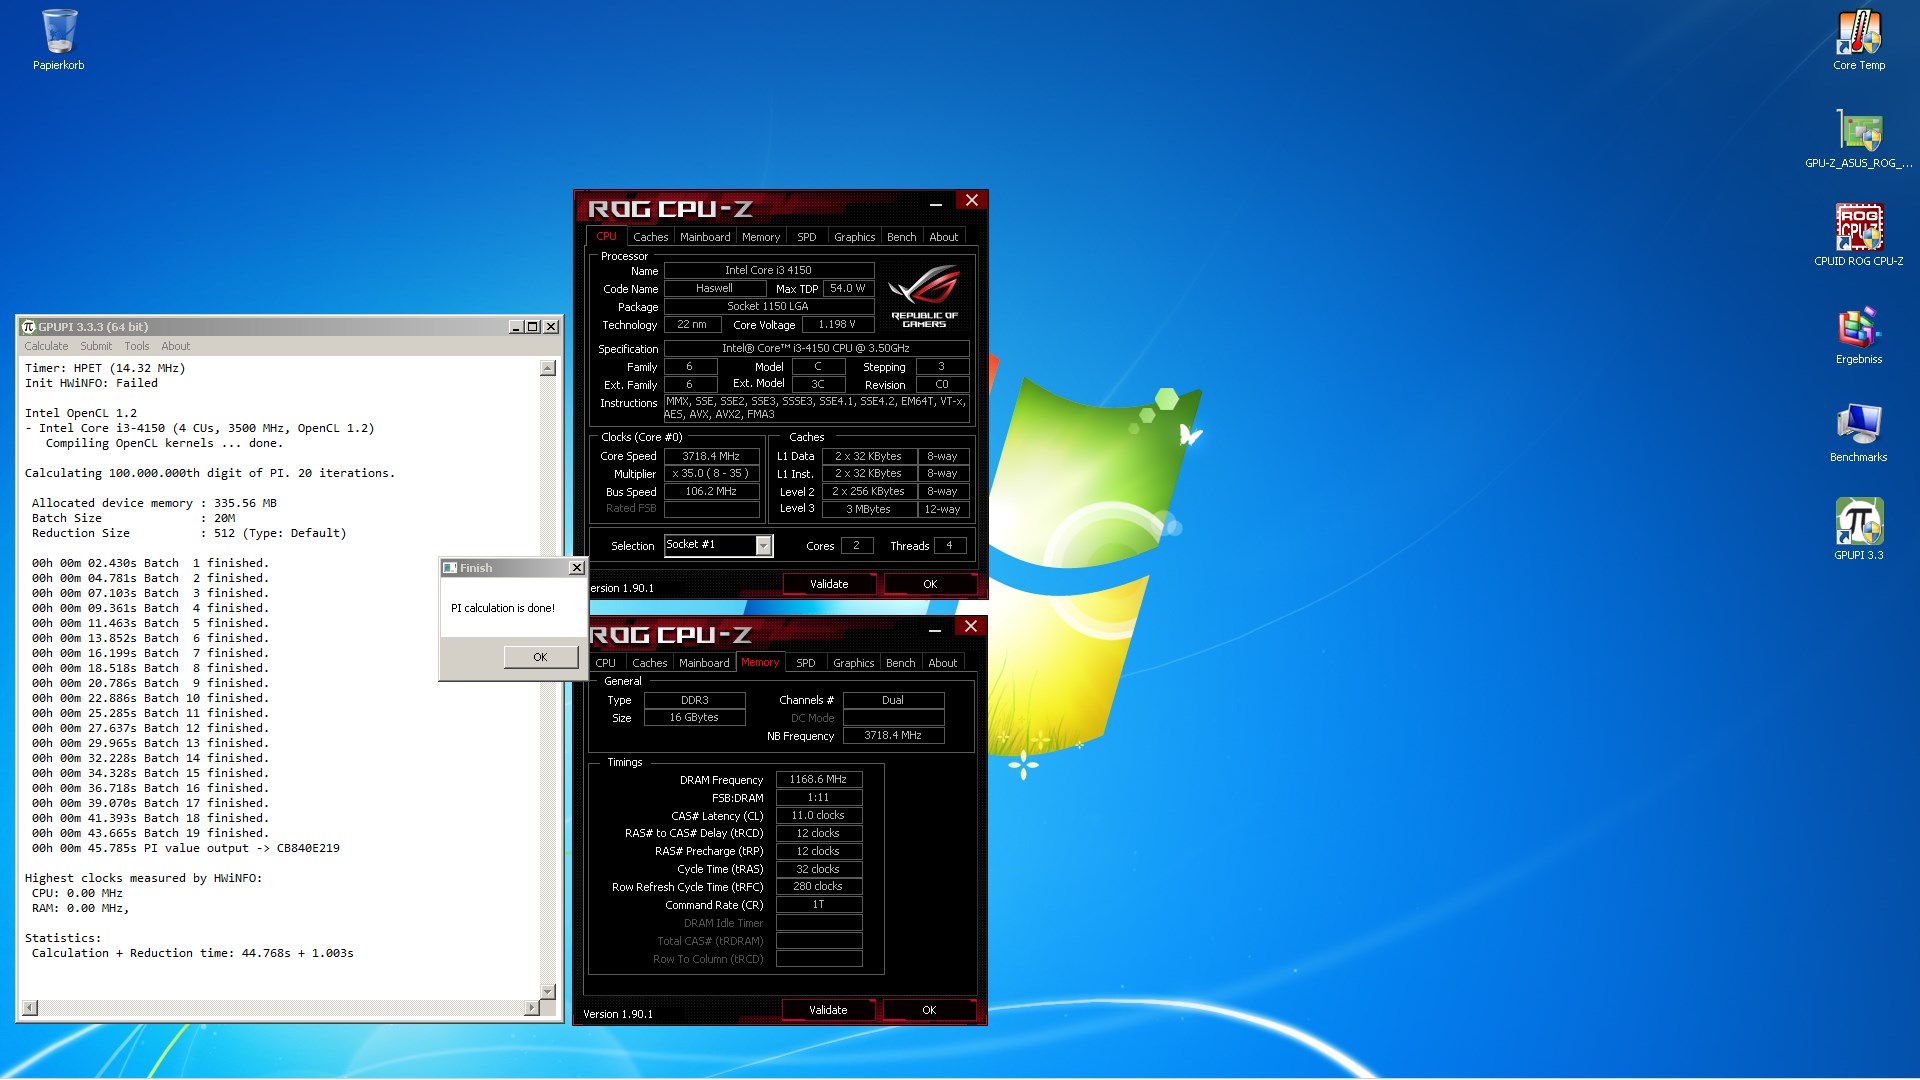The image size is (1920, 1080).
Task: Click the Command Rate 1T value
Action: pos(818,905)
